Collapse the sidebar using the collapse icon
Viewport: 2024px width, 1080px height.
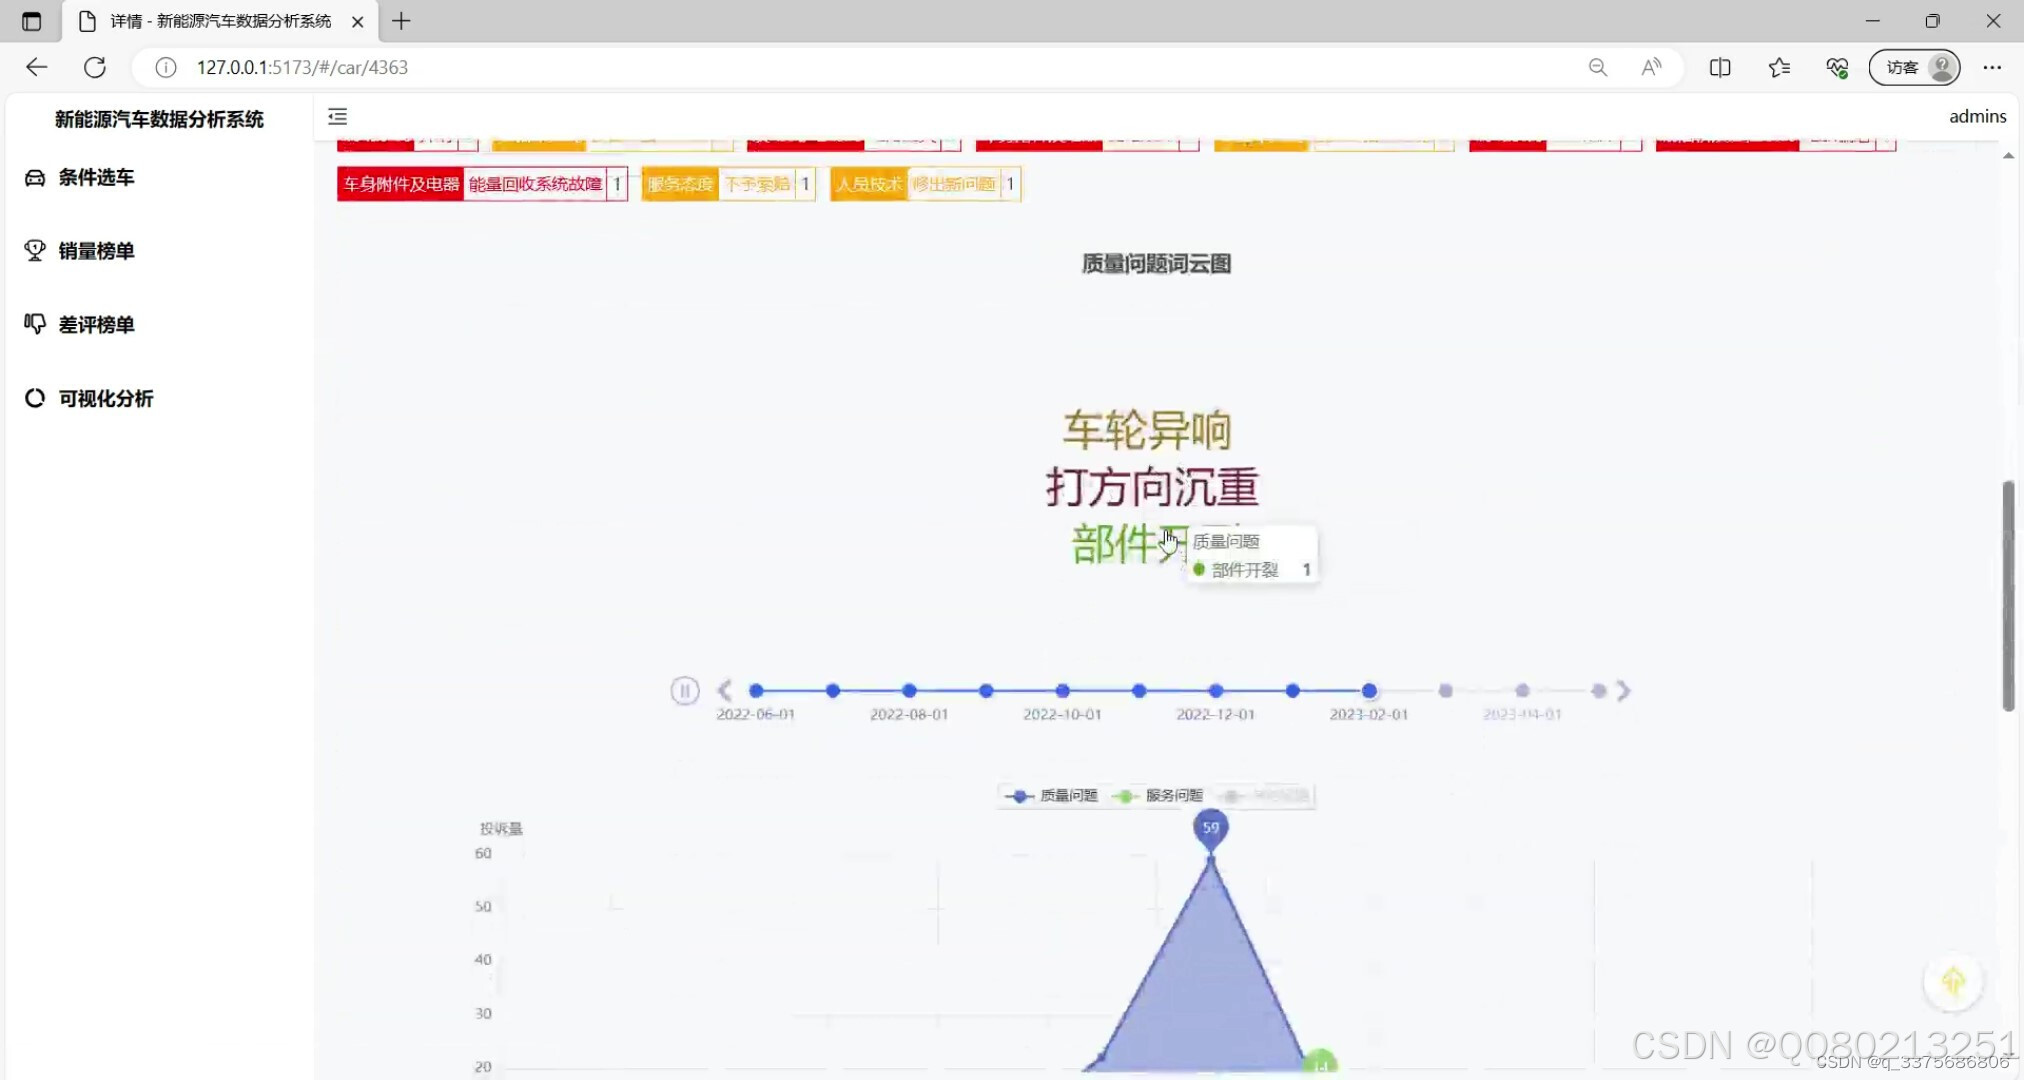[338, 117]
